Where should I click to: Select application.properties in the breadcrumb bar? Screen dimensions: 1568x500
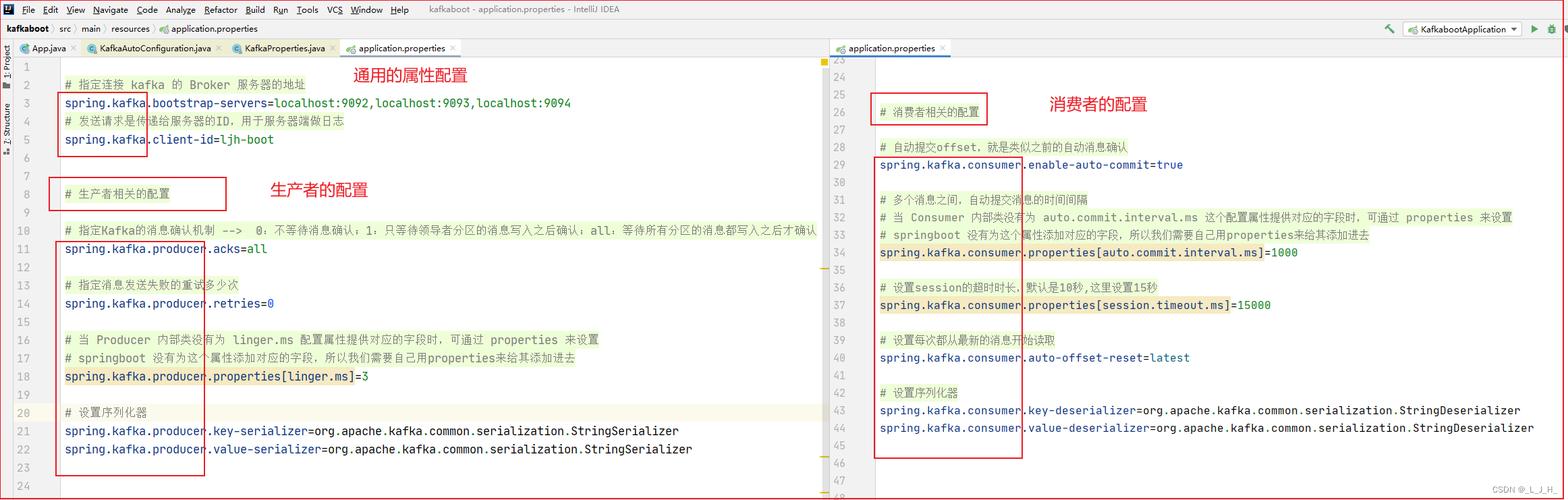tap(208, 29)
